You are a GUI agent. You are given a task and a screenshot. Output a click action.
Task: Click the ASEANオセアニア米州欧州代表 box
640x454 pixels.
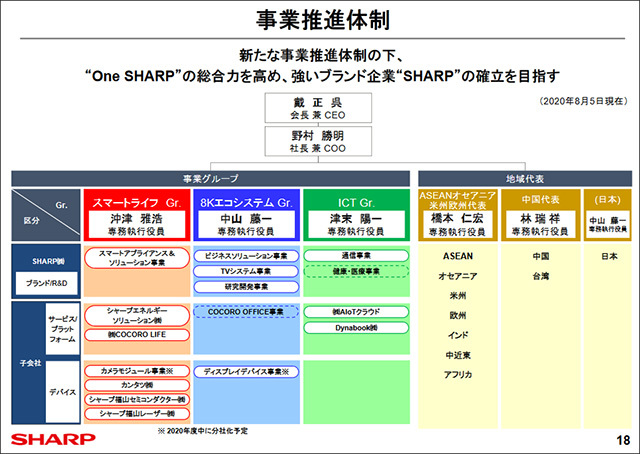click(458, 215)
